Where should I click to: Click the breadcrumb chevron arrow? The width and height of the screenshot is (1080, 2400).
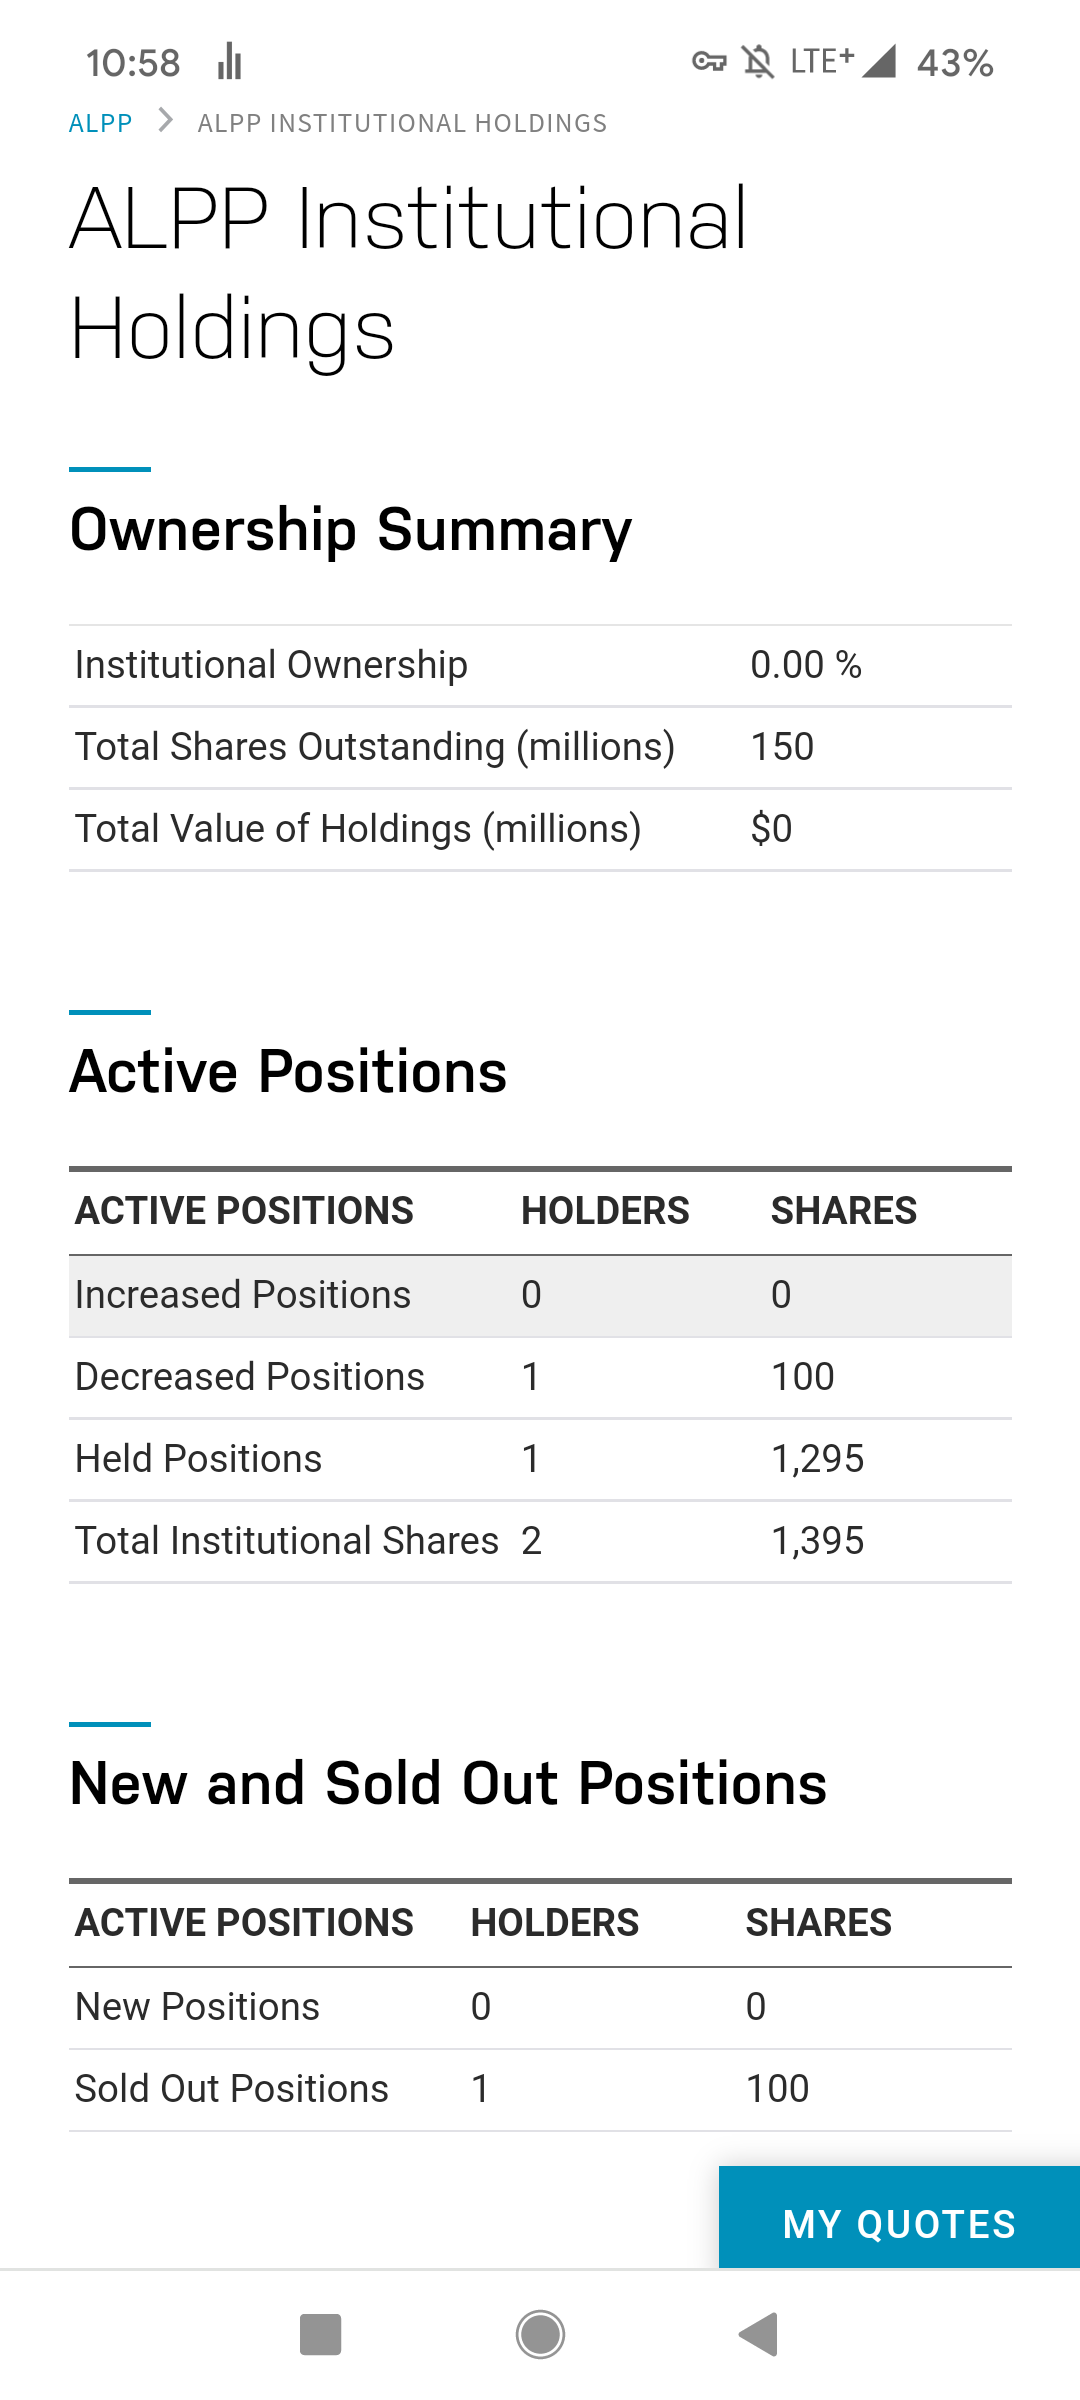click(166, 122)
